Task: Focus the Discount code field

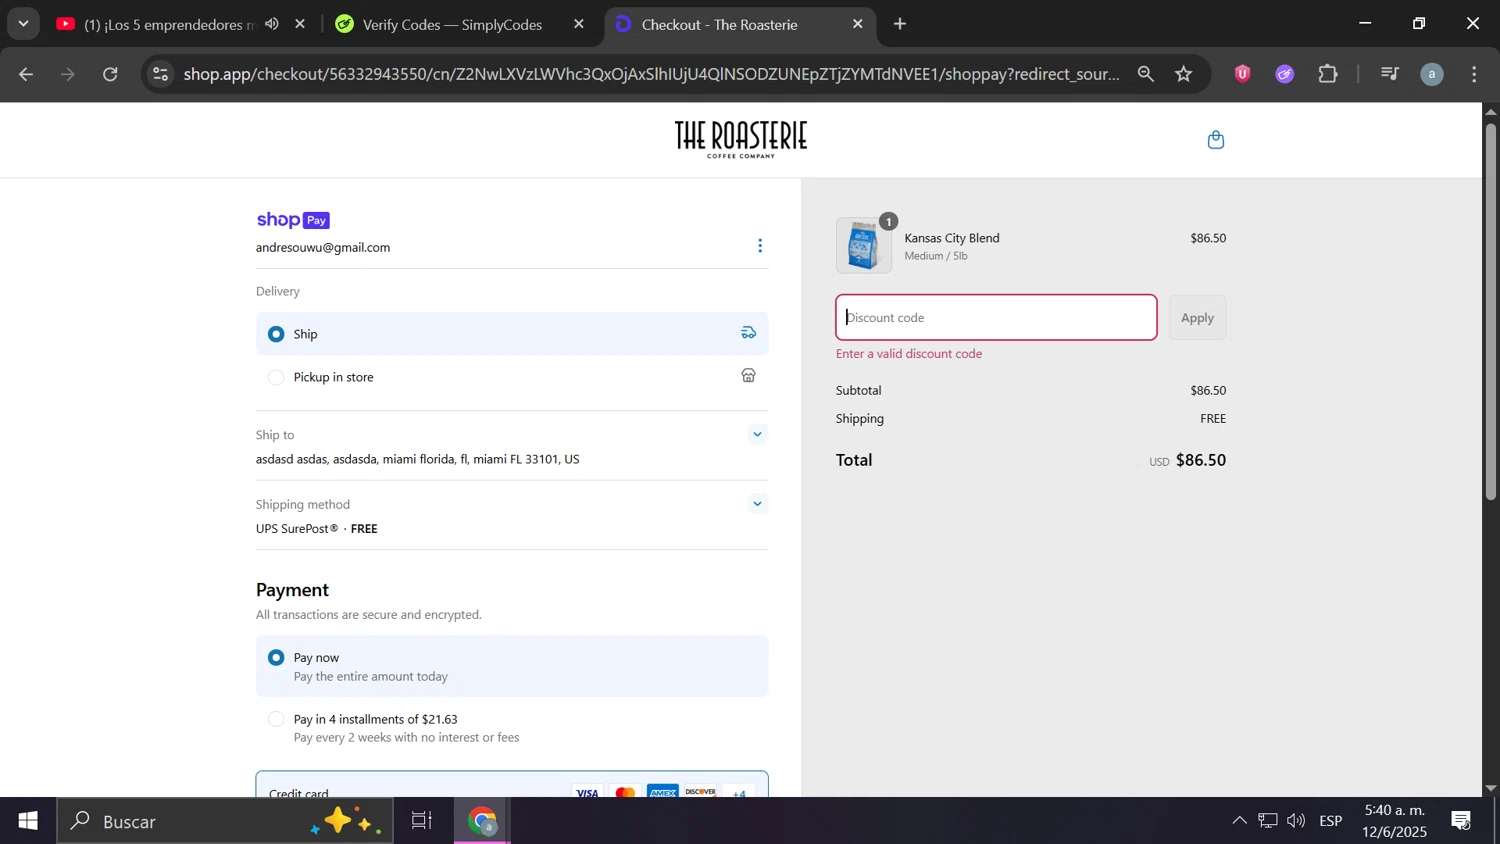Action: tap(996, 318)
